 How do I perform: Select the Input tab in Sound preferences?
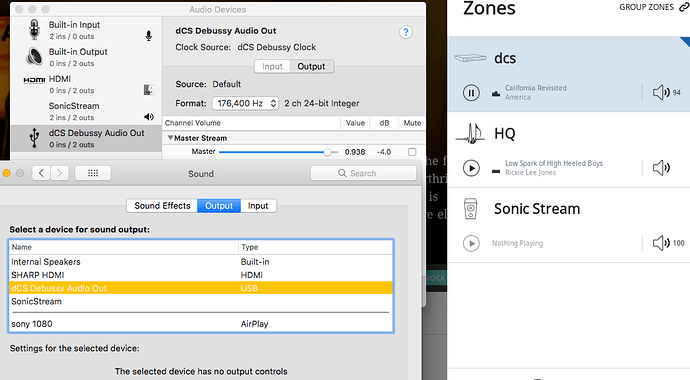point(258,206)
